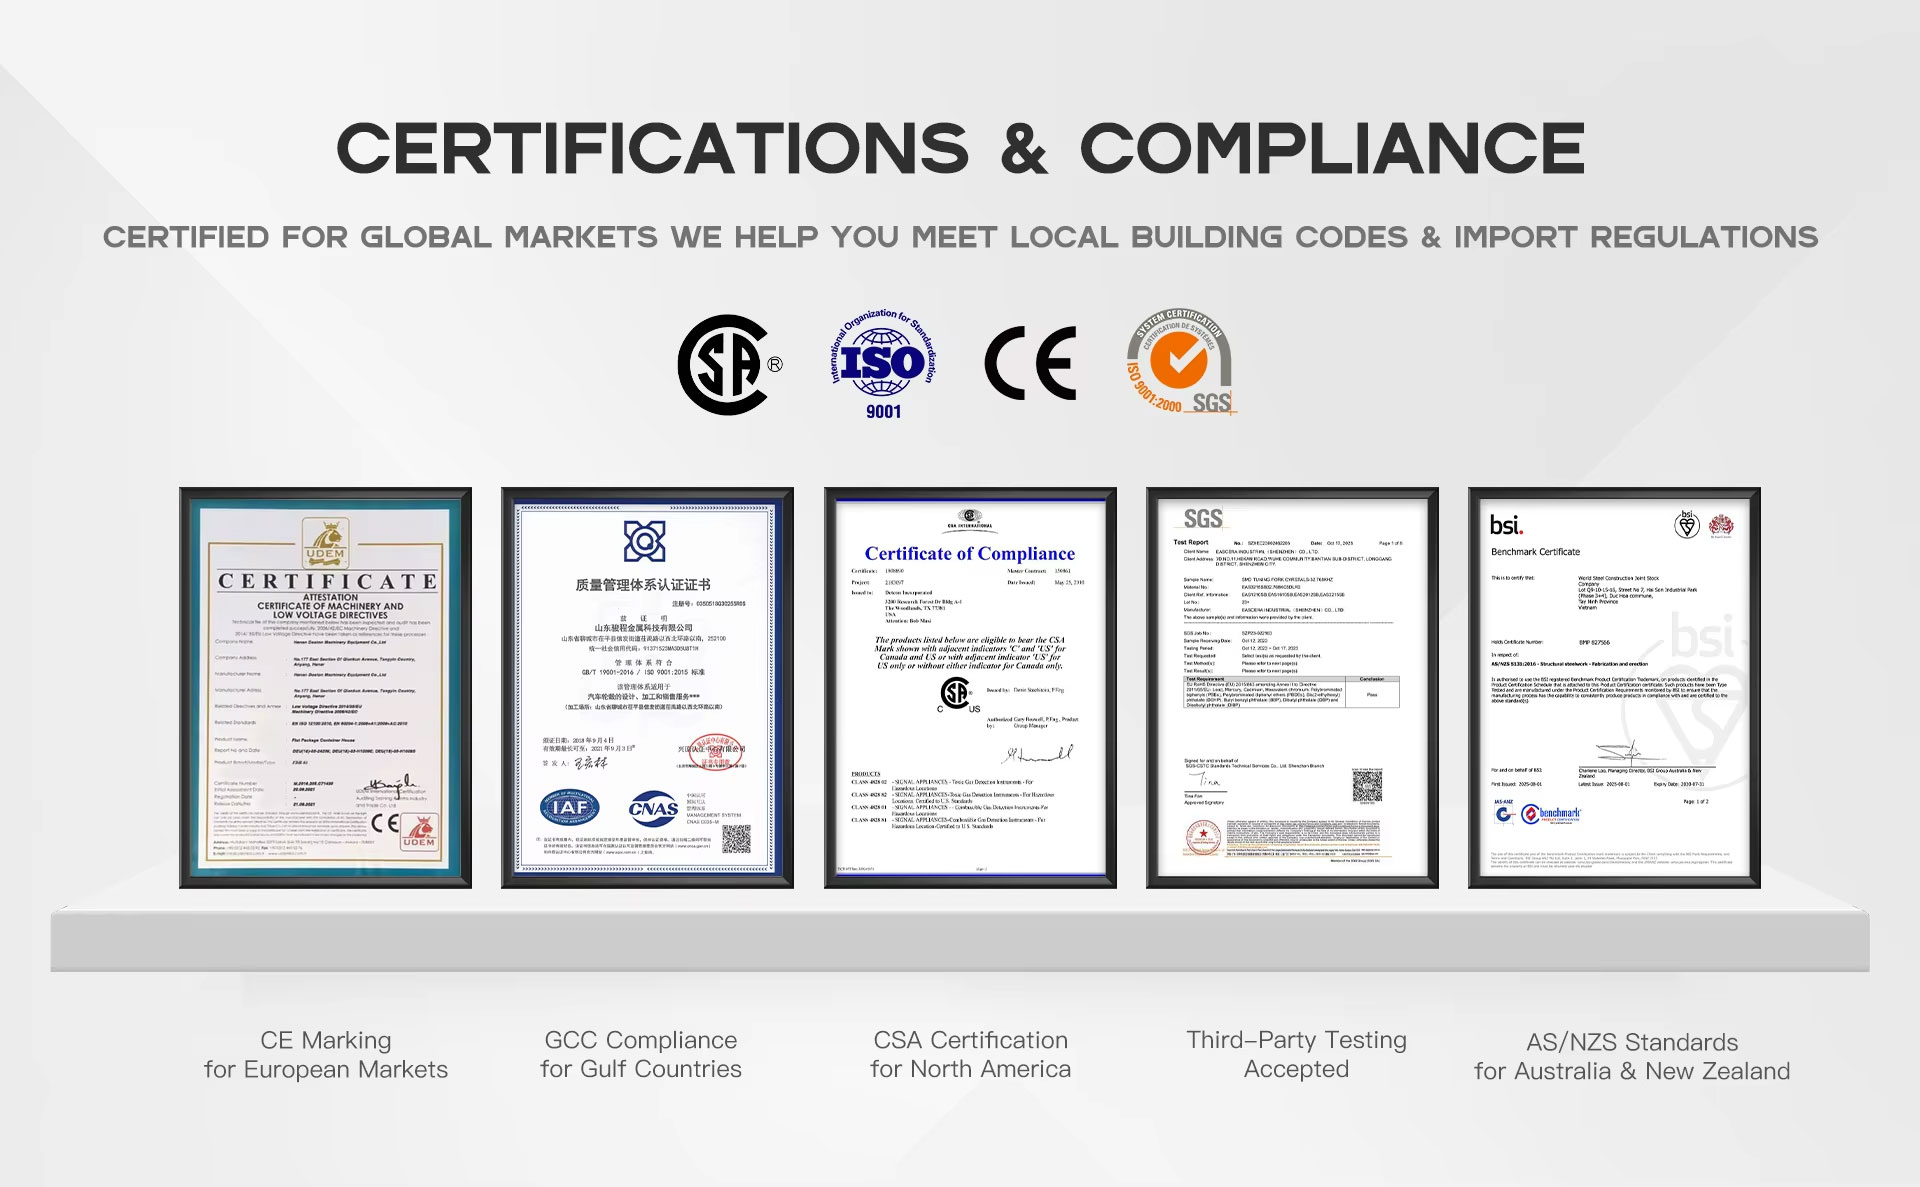Screen dimensions: 1920x1187
Task: Click the "CERTIFICATIONS & COMPLIANCE" heading
Action: click(961, 148)
